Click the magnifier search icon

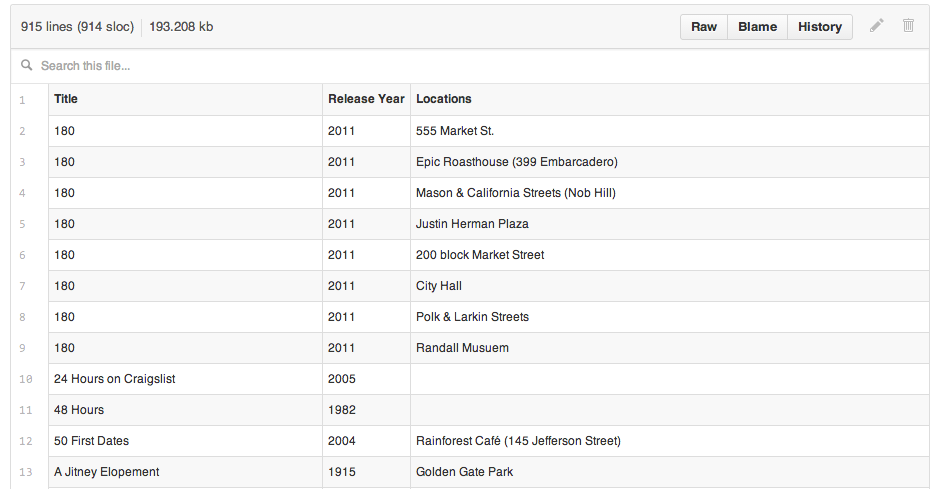coord(27,66)
